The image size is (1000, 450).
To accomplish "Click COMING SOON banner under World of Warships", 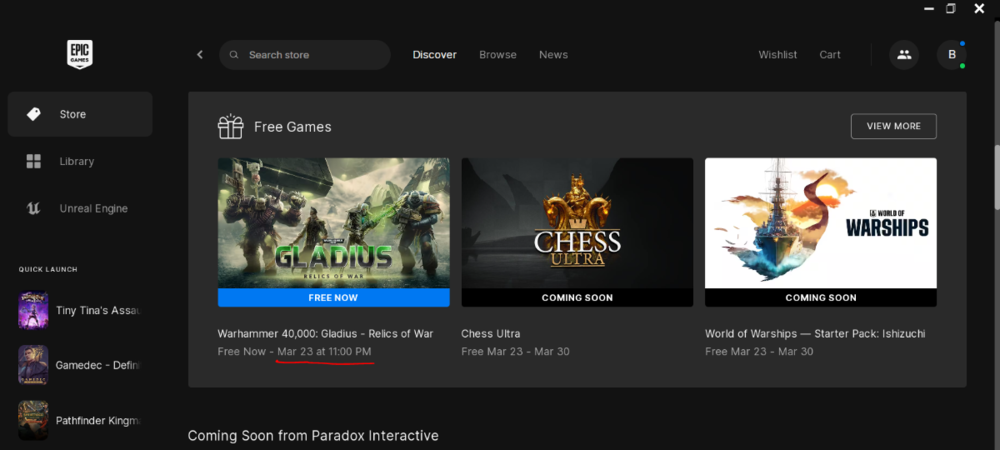I will [x=821, y=298].
